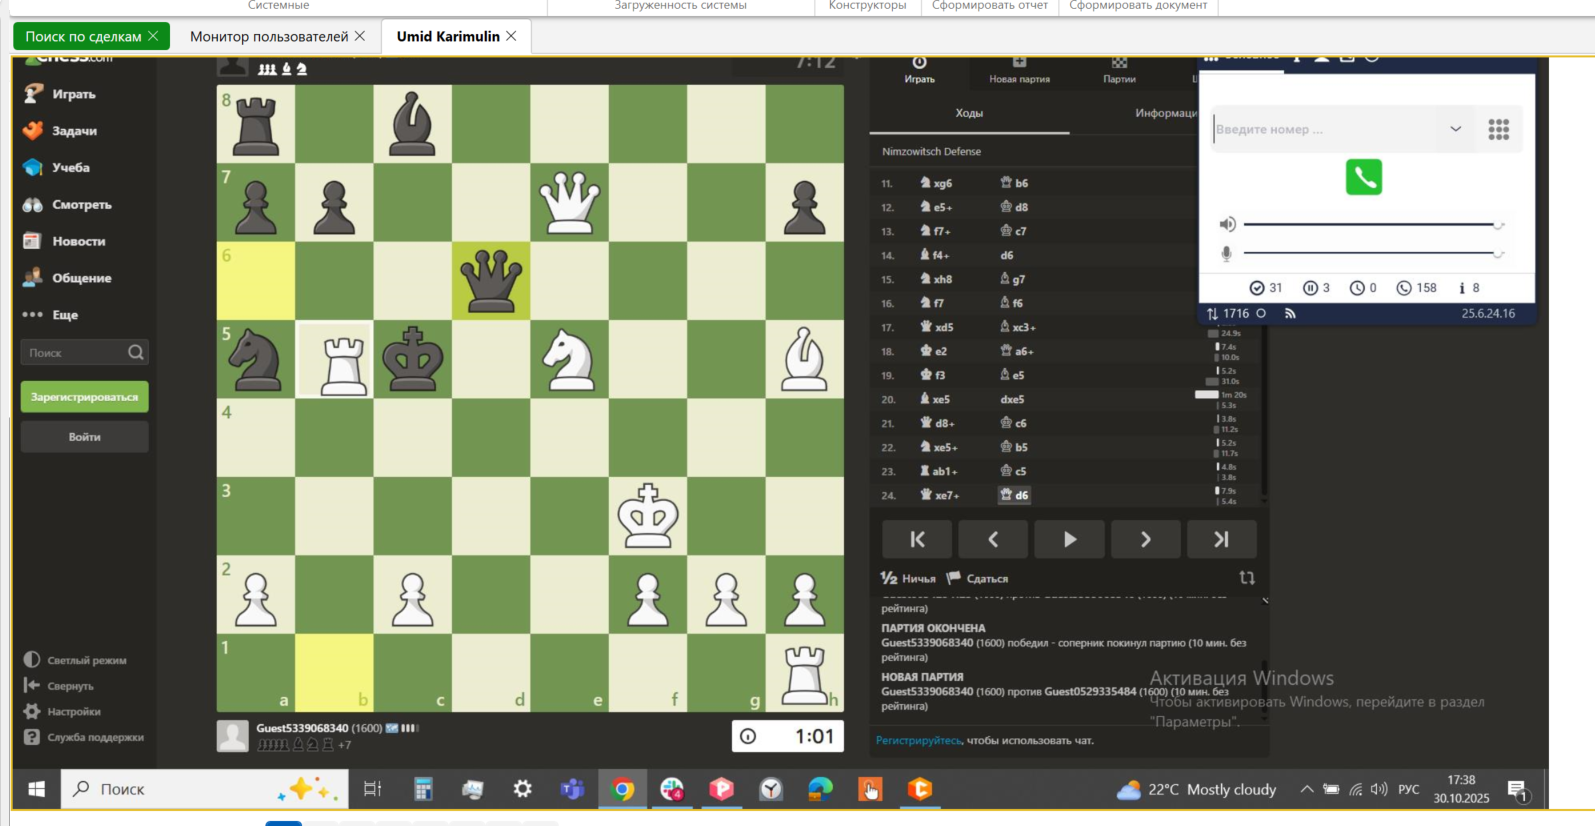Screen dimensions: 1595x826
Task: Play moves automatically button
Action: (1069, 539)
